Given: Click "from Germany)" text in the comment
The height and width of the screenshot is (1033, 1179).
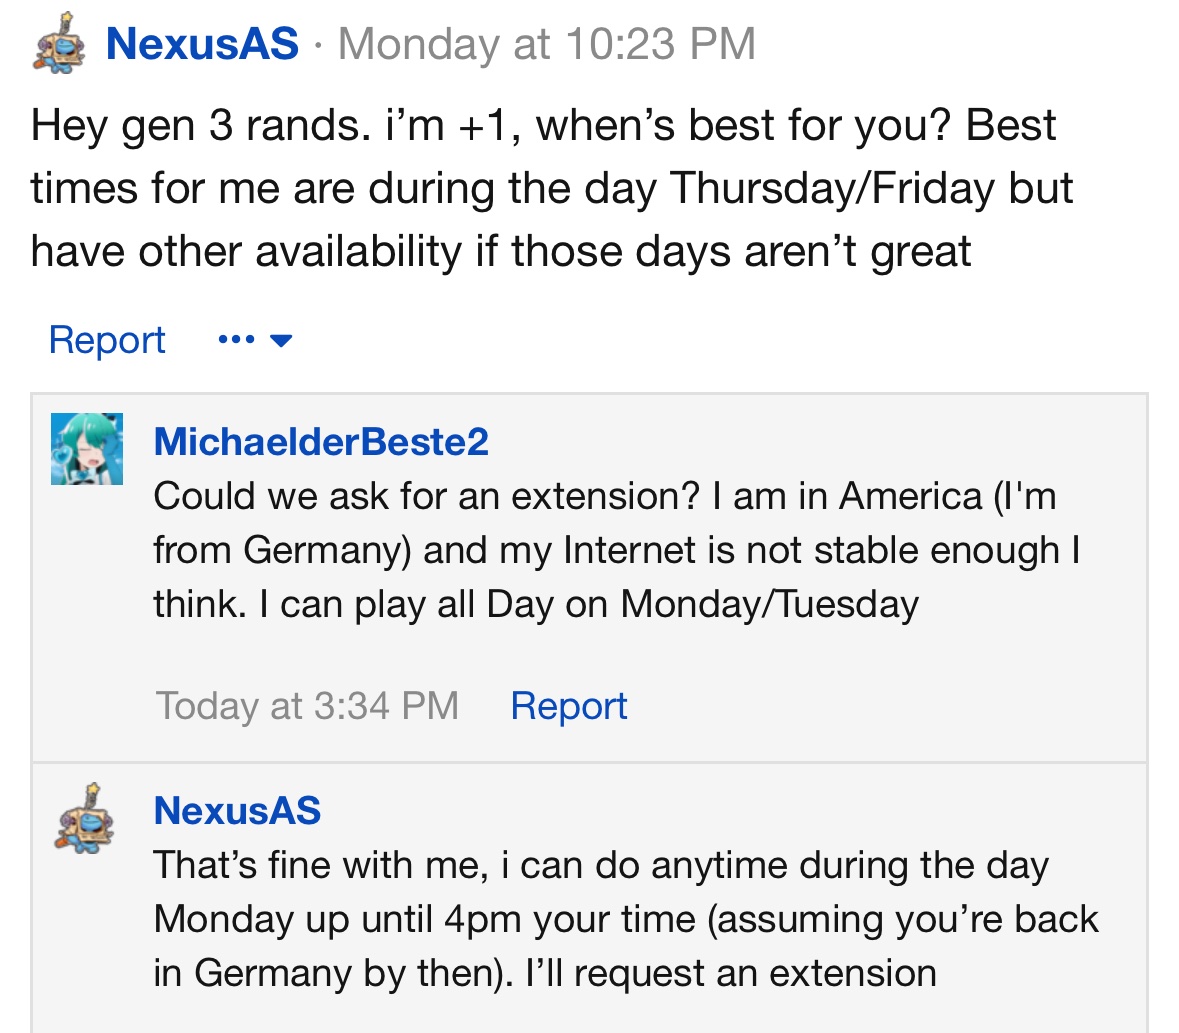Looking at the screenshot, I should [282, 550].
